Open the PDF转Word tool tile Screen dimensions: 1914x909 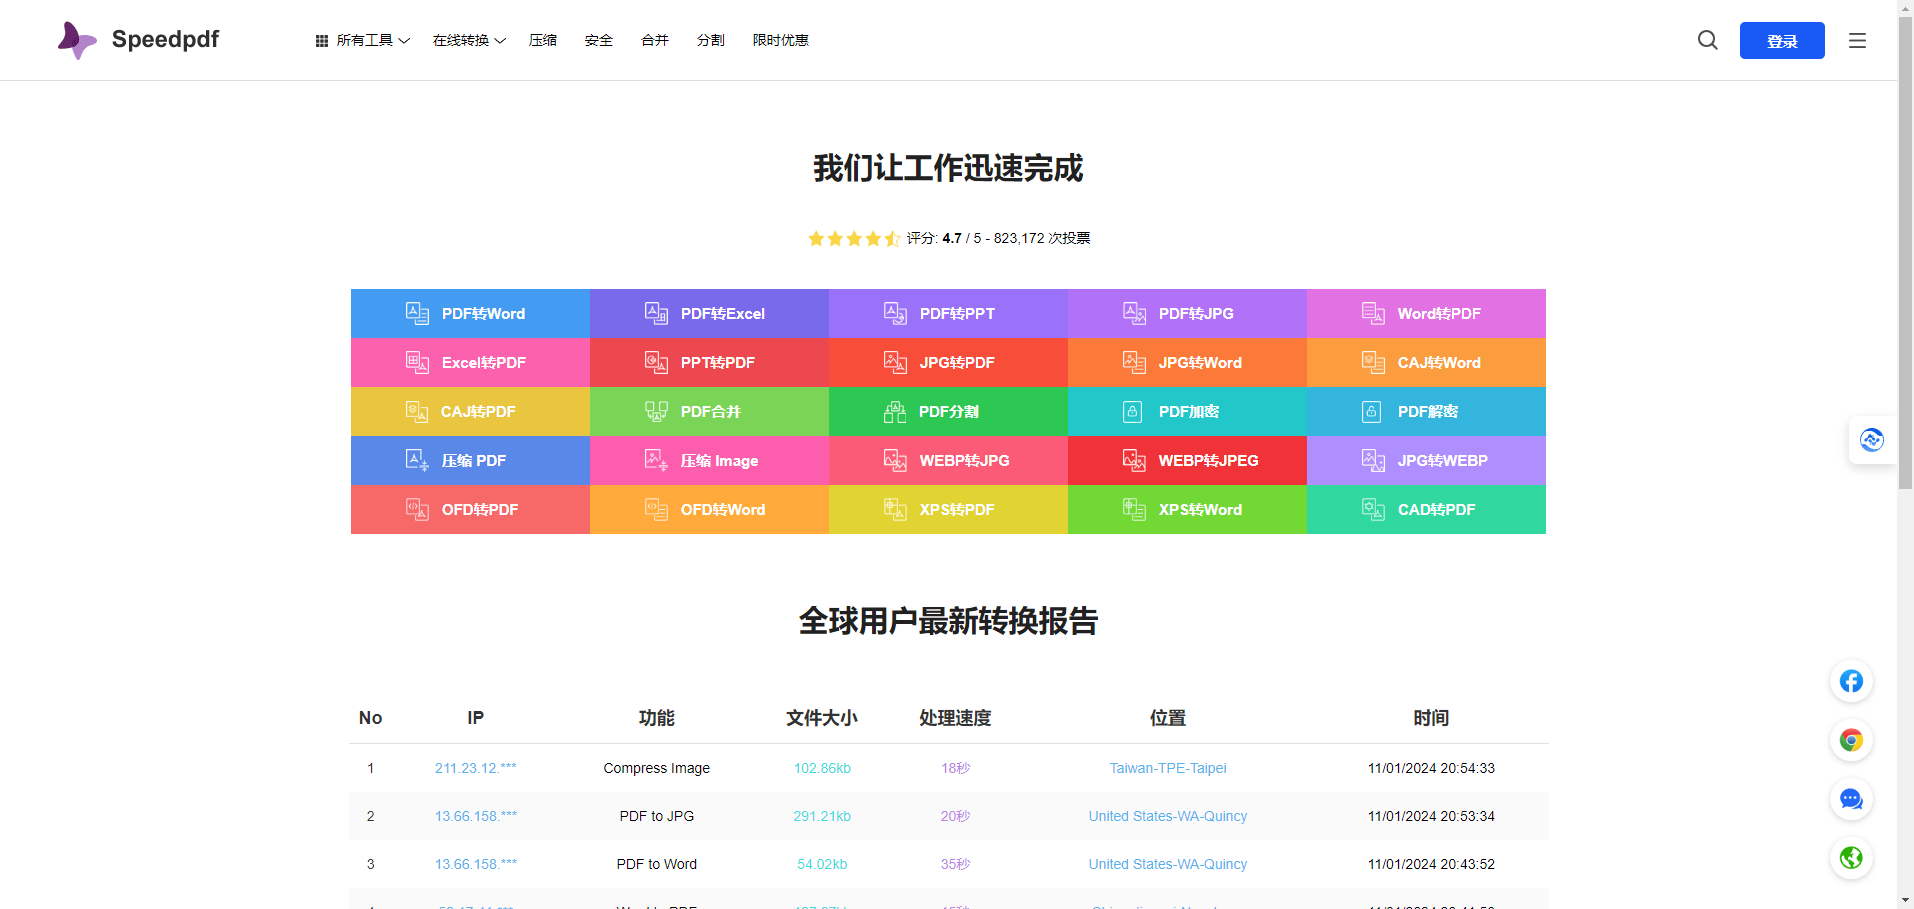coord(470,313)
